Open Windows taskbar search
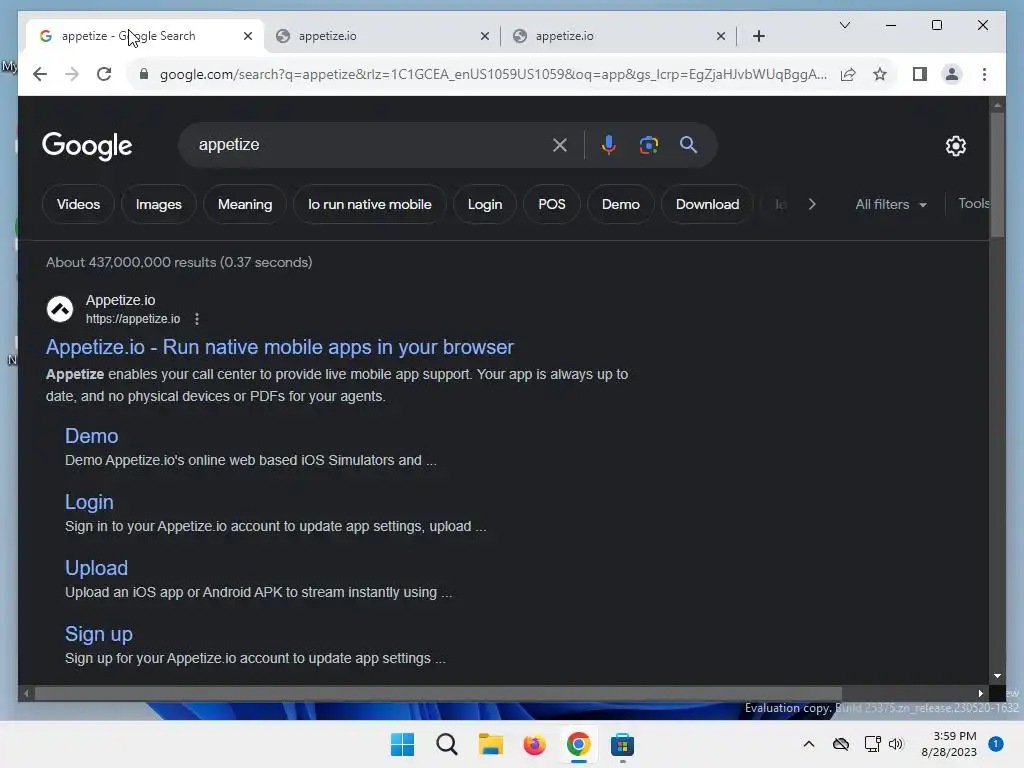This screenshot has width=1024, height=768. point(447,744)
